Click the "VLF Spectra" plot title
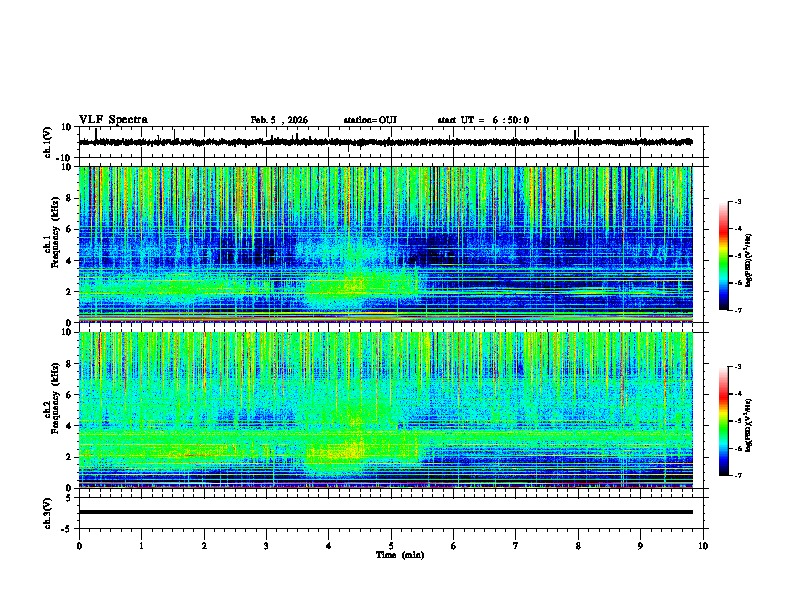The image size is (792, 612). 113,120
